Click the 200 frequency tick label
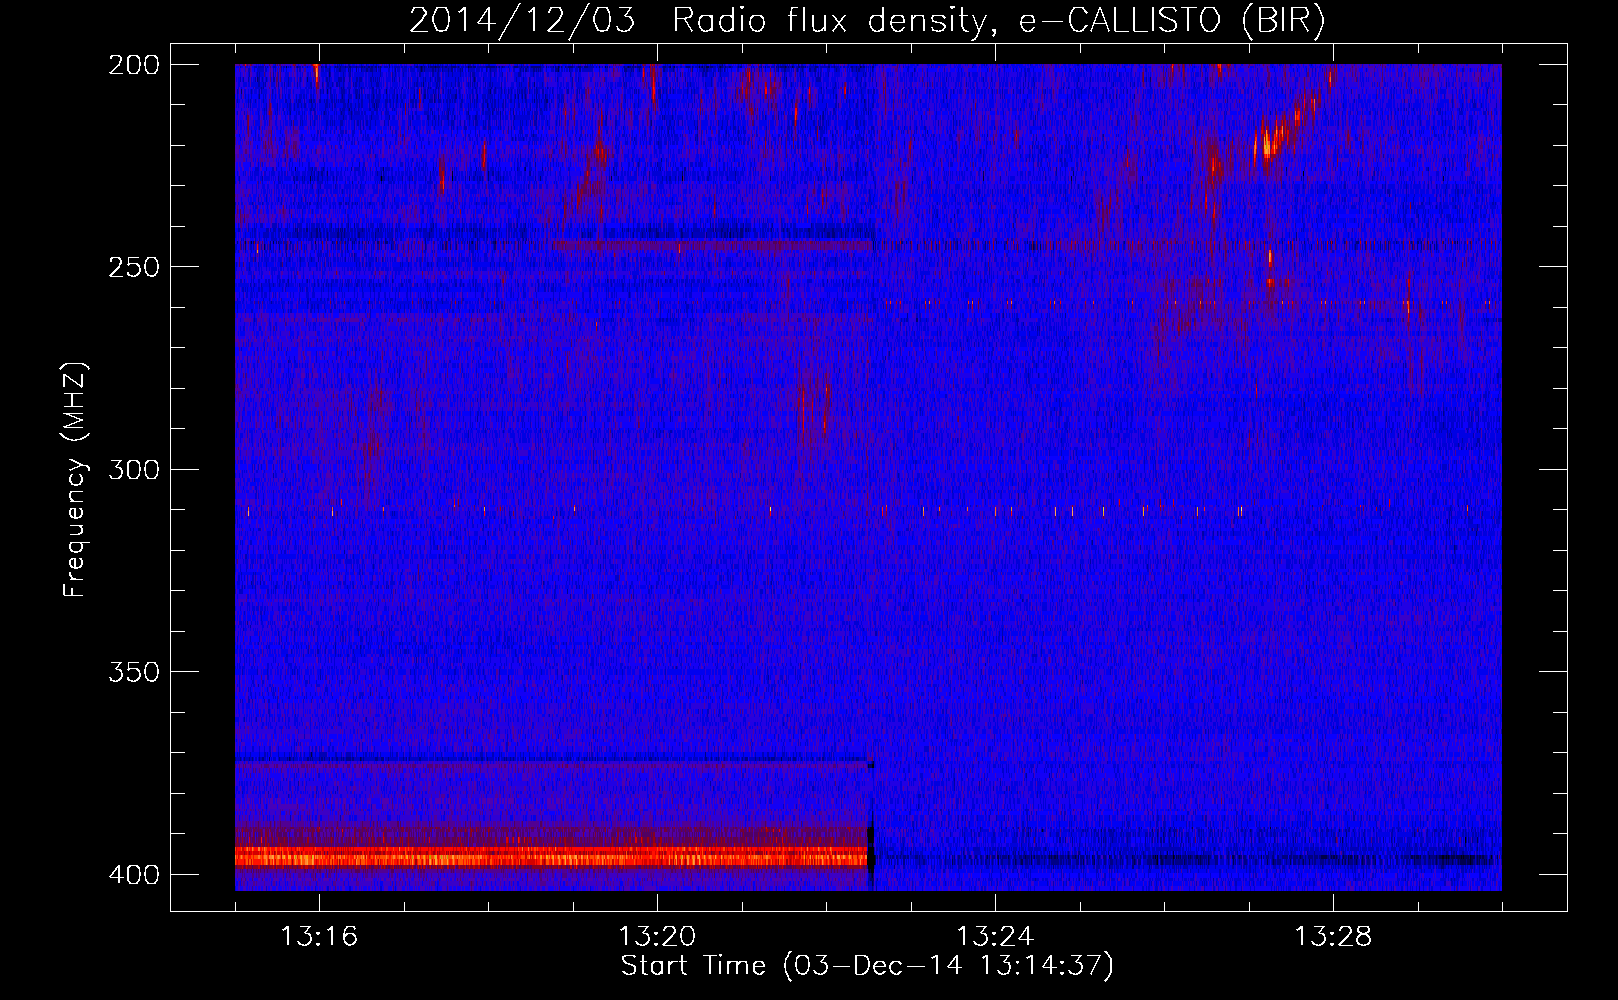Image resolution: width=1618 pixels, height=1000 pixels. (133, 65)
